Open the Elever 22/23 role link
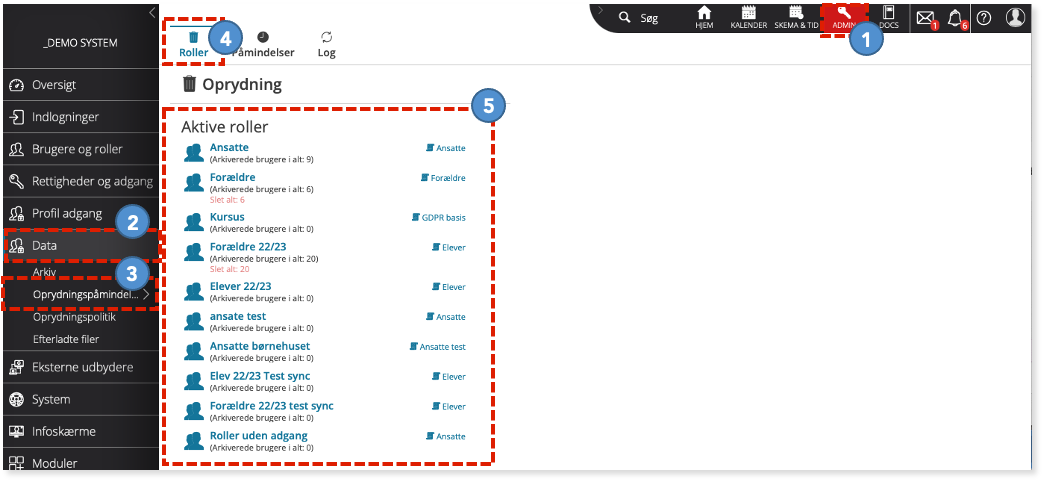 point(240,287)
